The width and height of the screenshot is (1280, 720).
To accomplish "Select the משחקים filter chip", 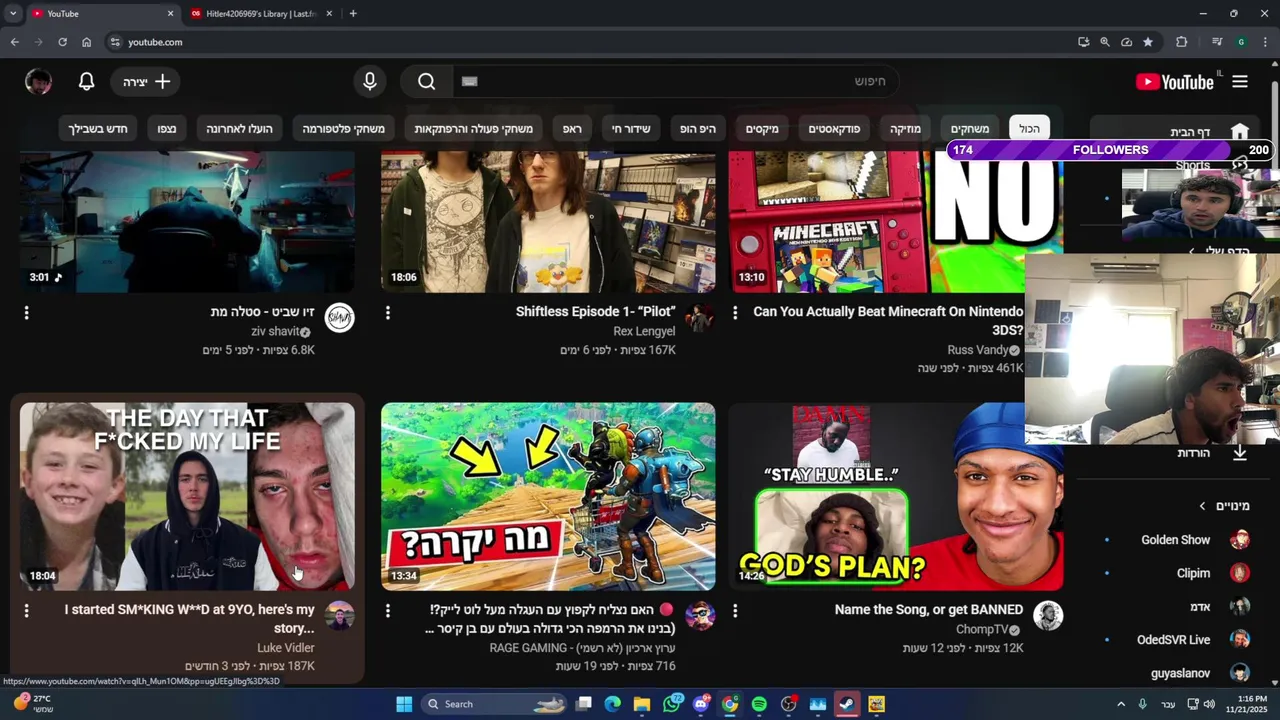I will tap(969, 129).
